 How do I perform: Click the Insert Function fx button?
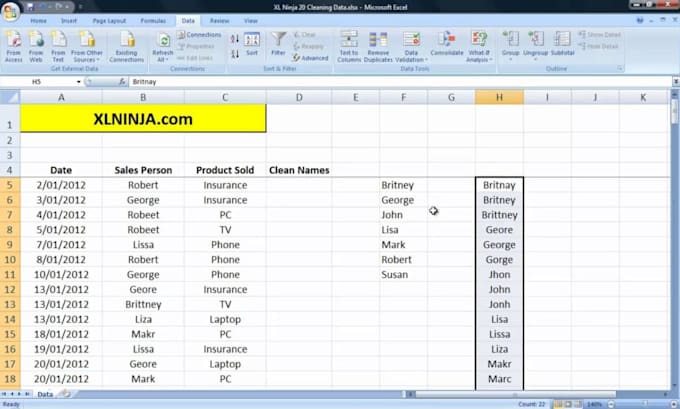[x=122, y=82]
